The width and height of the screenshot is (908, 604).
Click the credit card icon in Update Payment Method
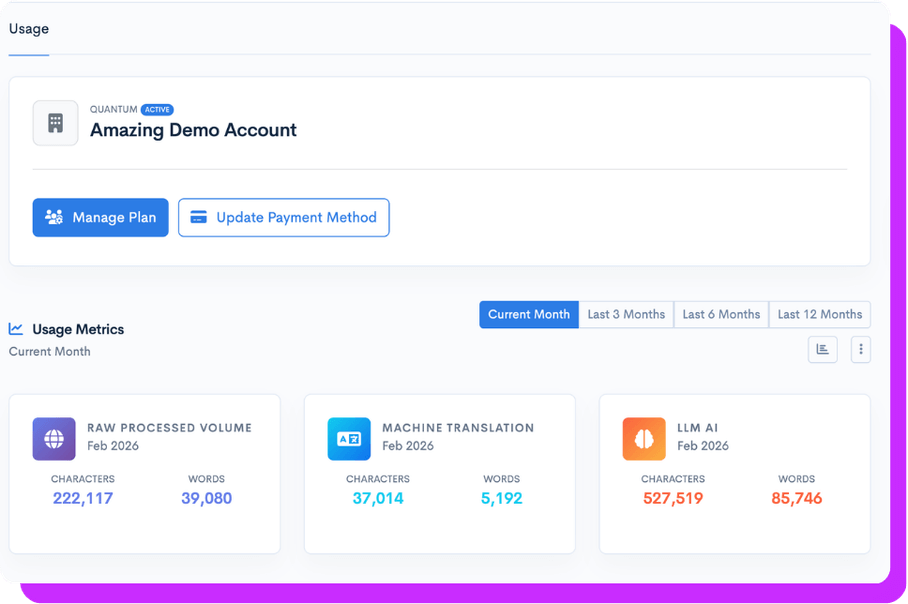[198, 217]
